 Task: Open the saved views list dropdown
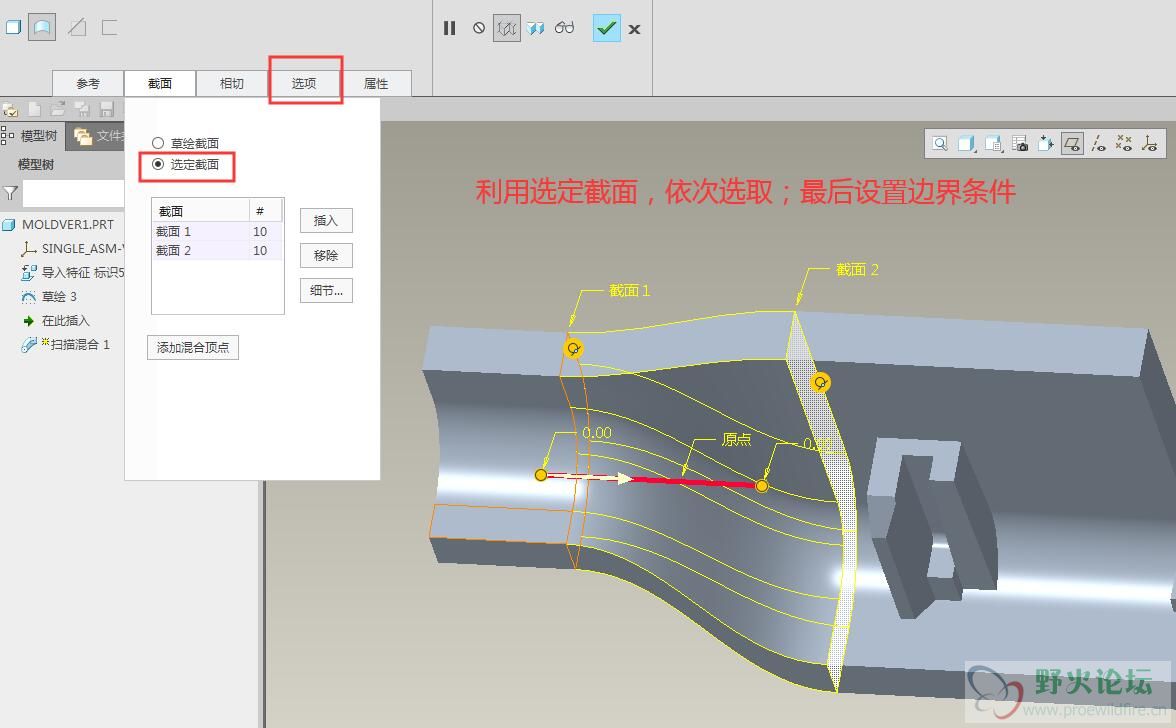click(994, 143)
